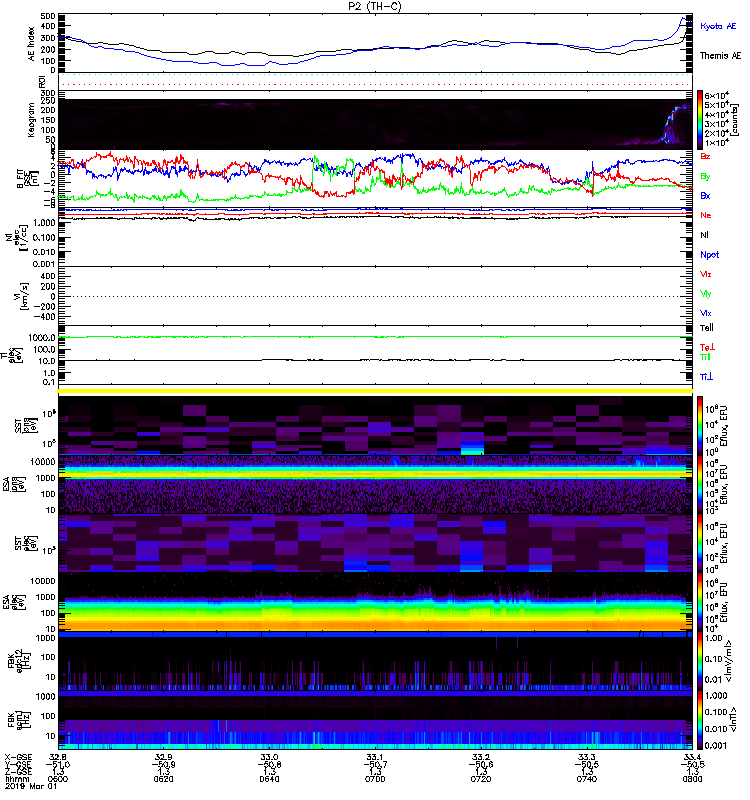Click the 0740 time tick label

[x=587, y=779]
